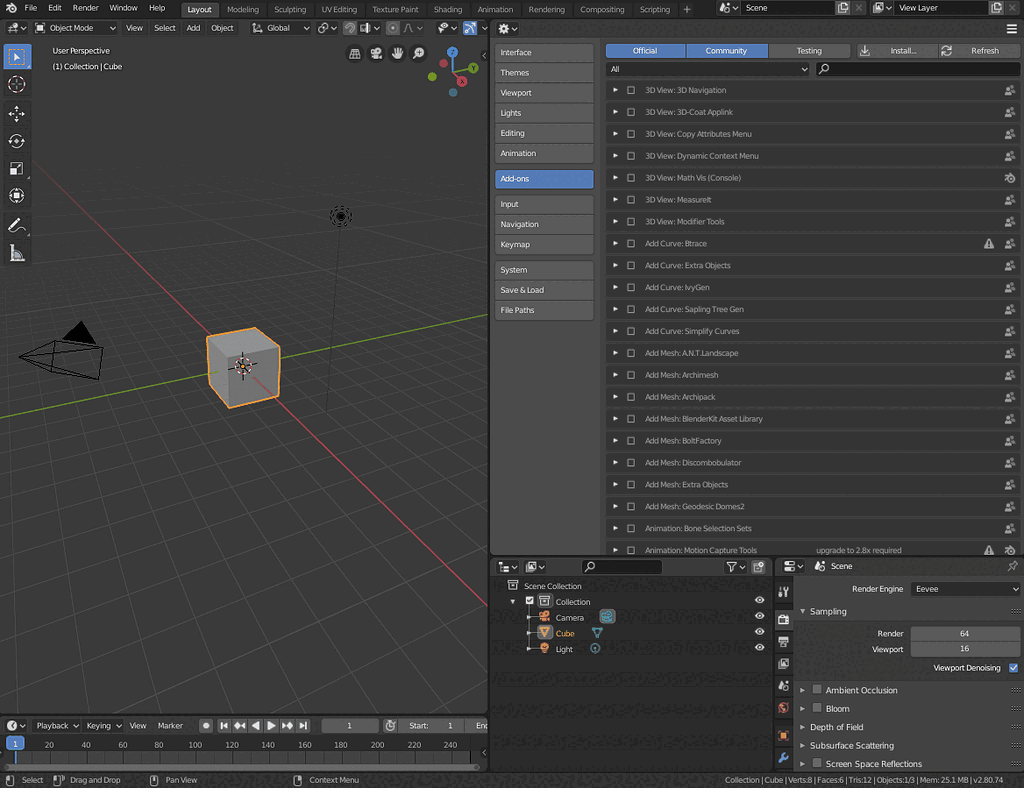Switch to the Sculpting workspace tab
This screenshot has width=1024, height=788.
(289, 9)
